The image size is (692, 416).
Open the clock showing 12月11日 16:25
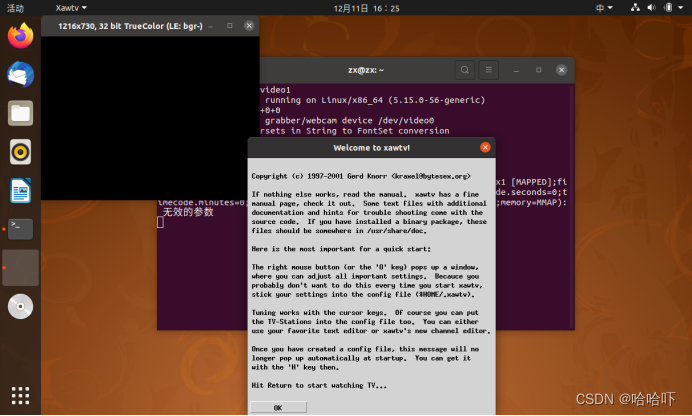366,8
